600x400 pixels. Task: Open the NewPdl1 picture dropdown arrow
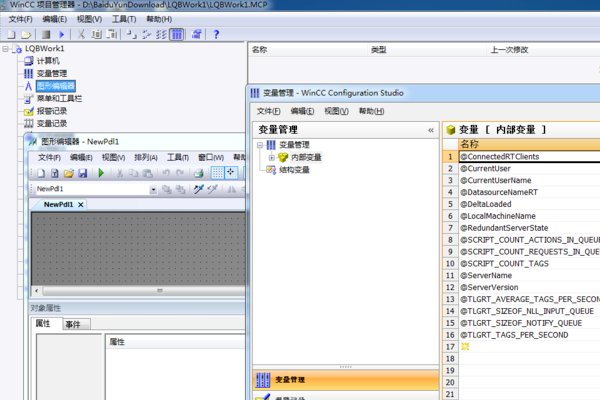point(153,189)
